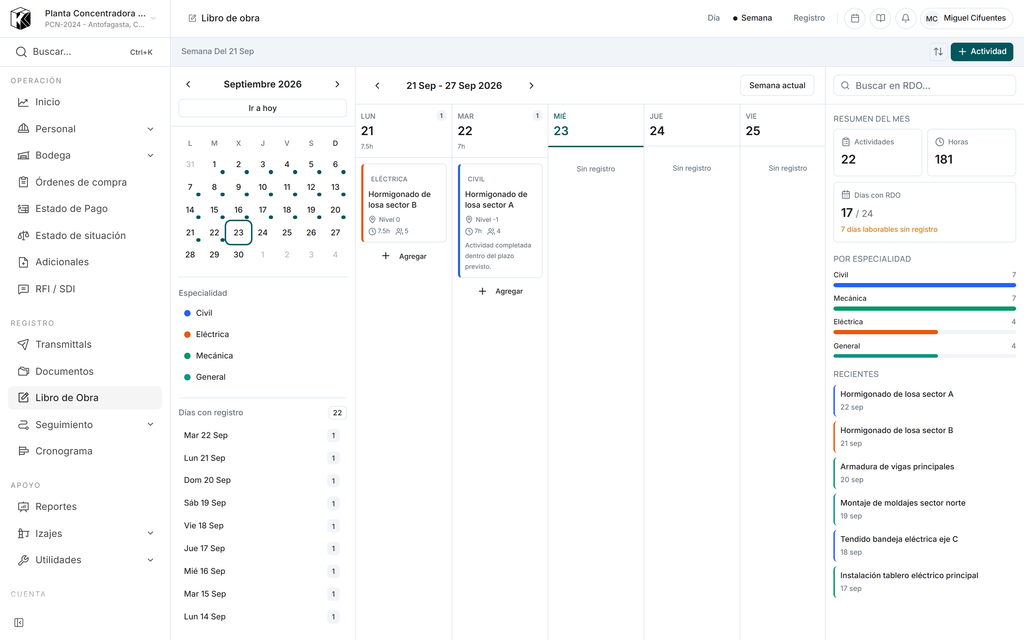Go to previous week

[x=377, y=86]
